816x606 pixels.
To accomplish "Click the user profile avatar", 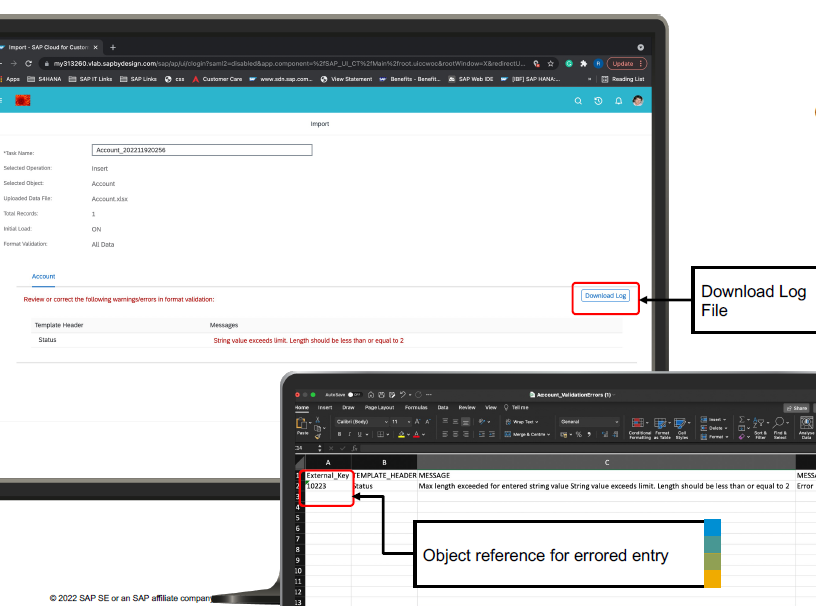I will coord(638,100).
